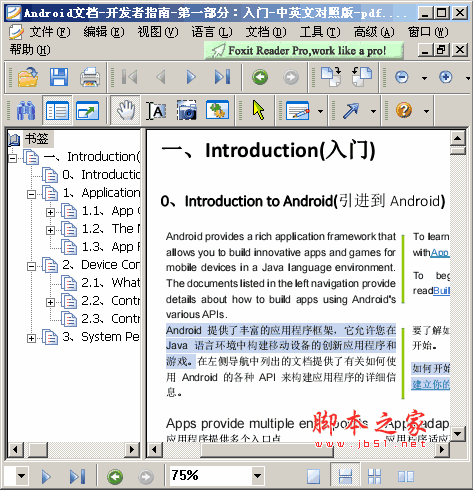Open the 帮助(H) menu

(x=30, y=50)
